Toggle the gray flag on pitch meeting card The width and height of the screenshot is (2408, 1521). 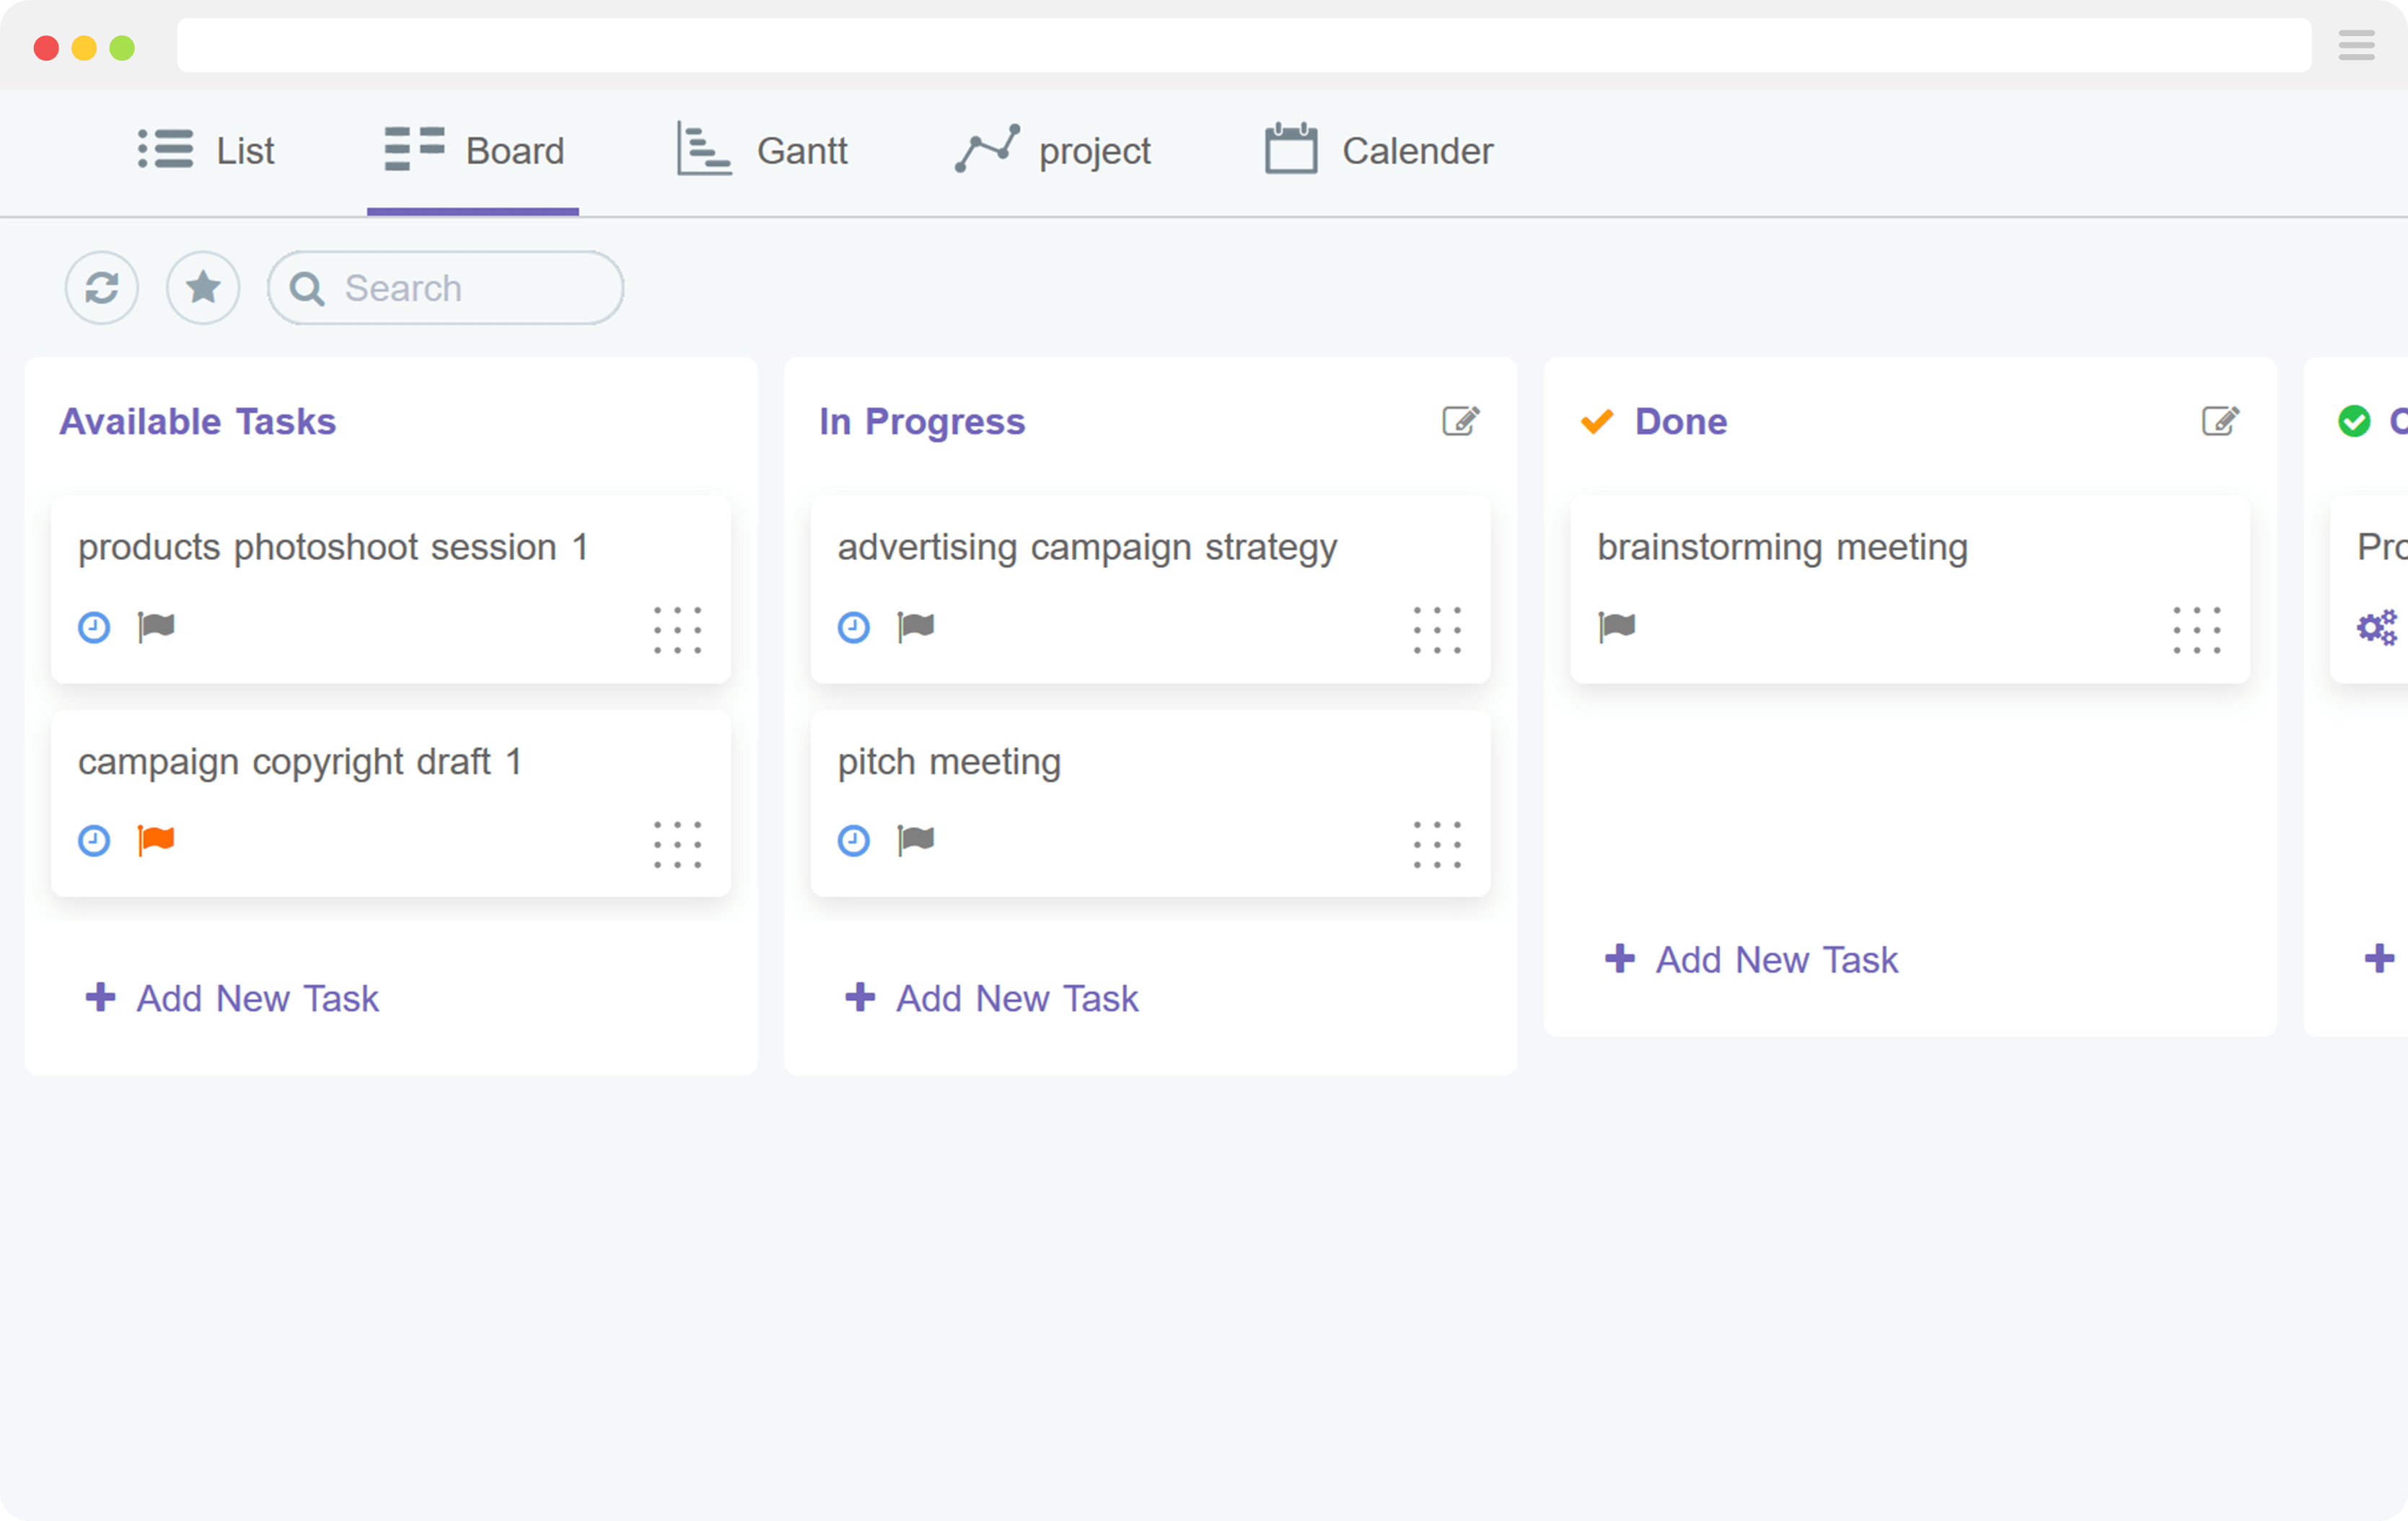(915, 840)
